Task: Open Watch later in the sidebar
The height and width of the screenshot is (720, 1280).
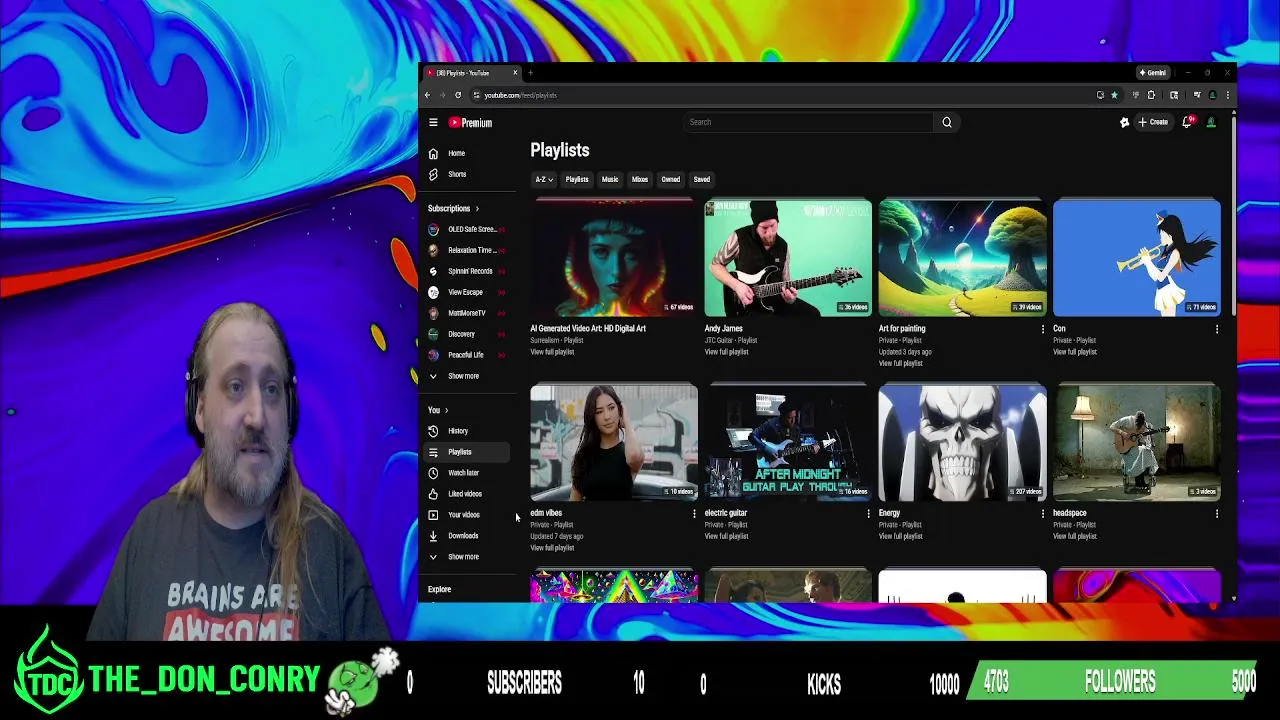Action: point(463,473)
